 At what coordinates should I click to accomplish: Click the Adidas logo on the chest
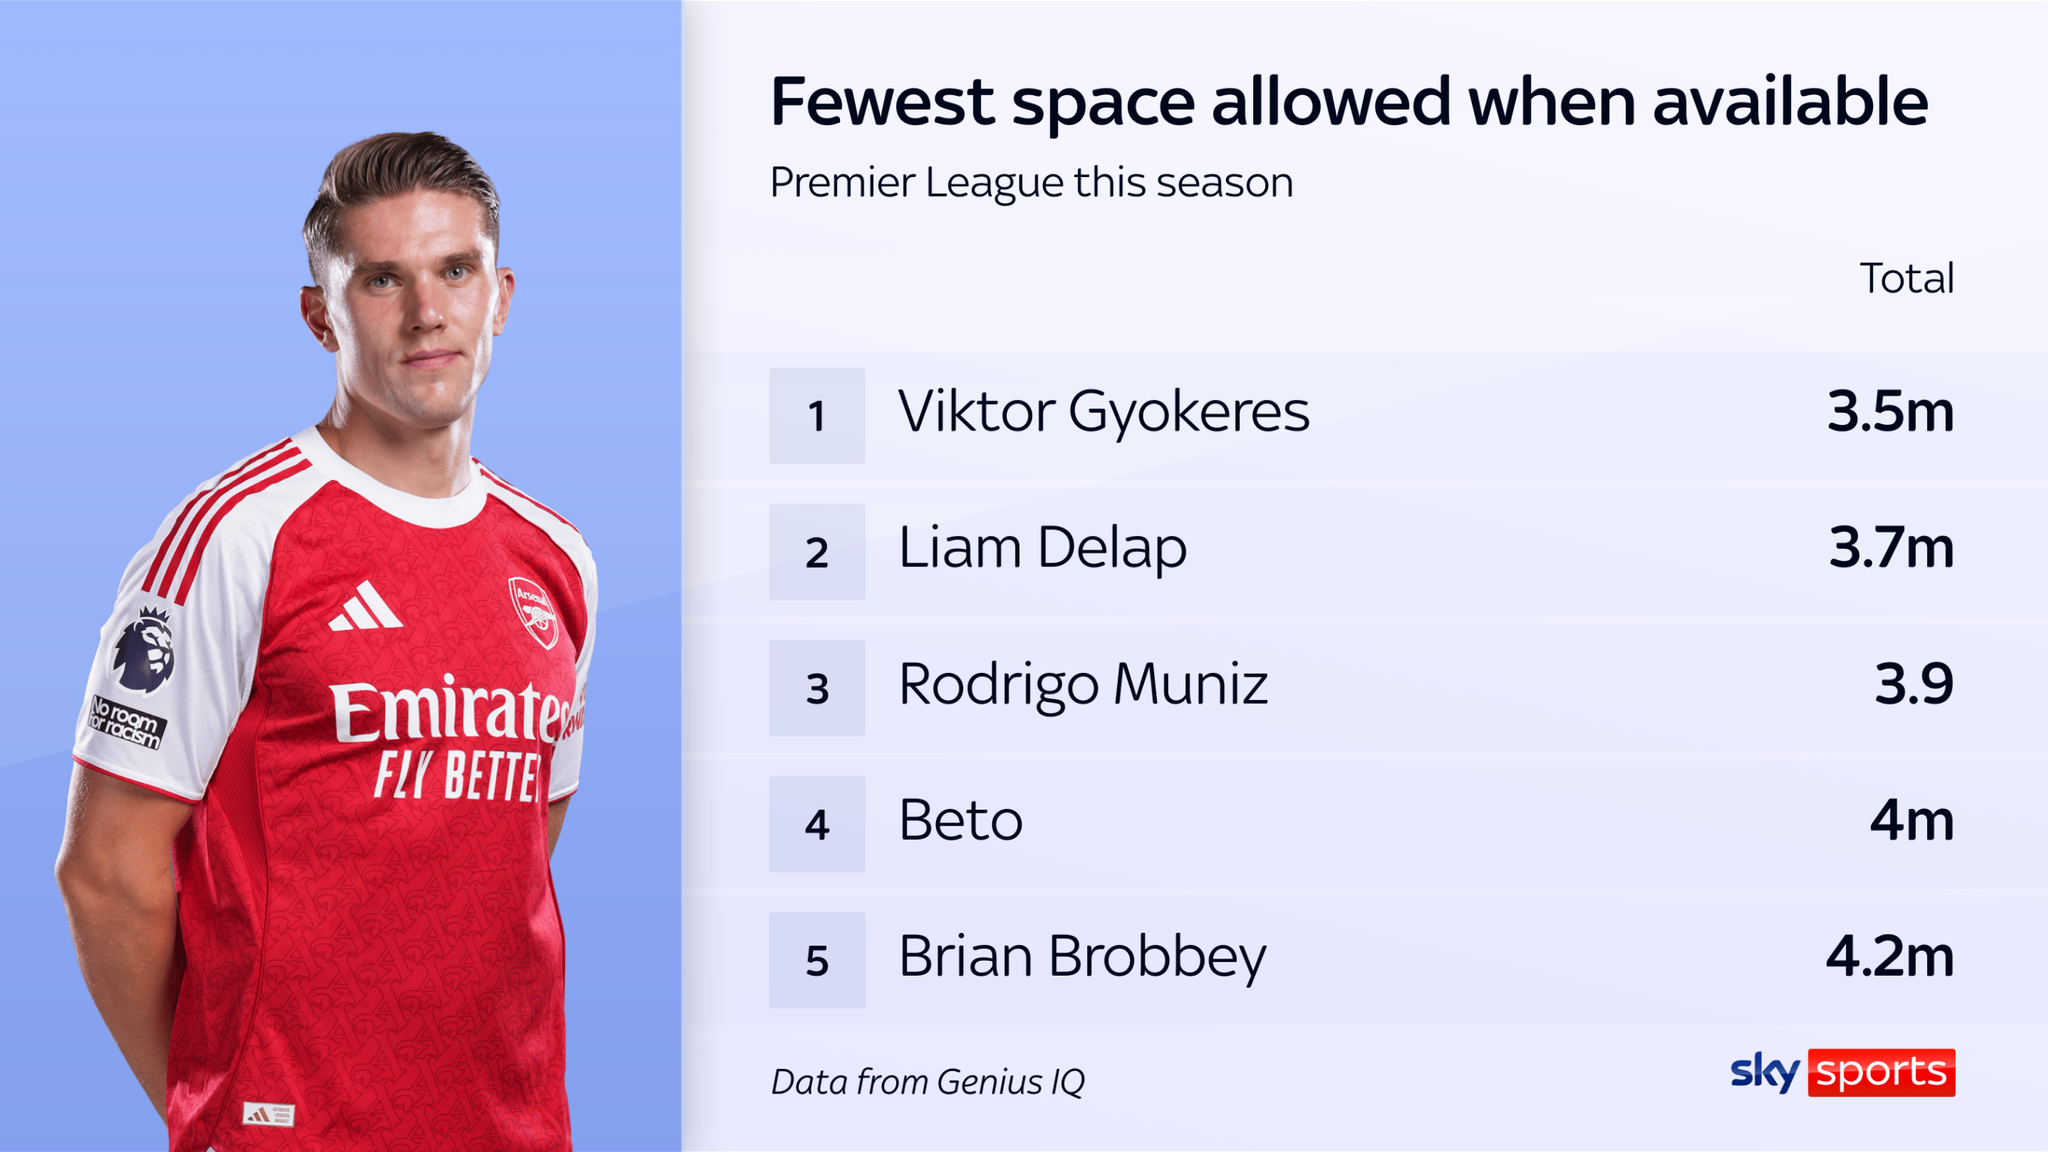tap(366, 608)
